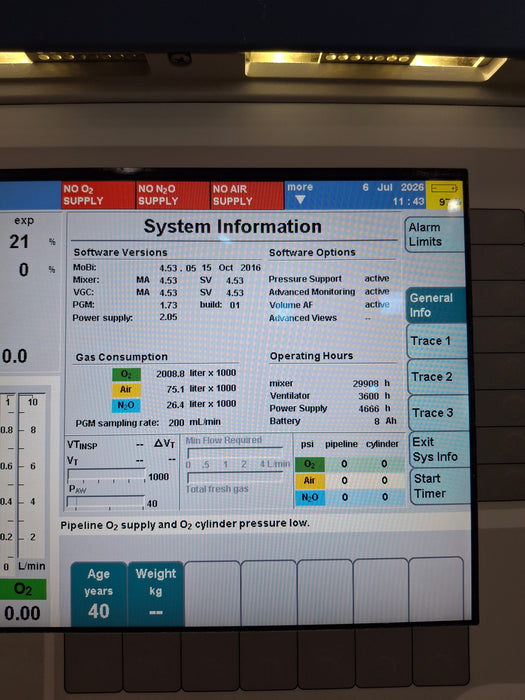525x700 pixels.
Task: Tap the date 6 Jul 2026
Action: click(393, 188)
